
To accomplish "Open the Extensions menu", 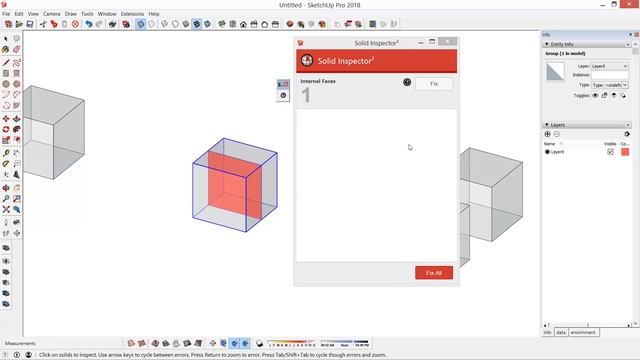I will 132,14.
